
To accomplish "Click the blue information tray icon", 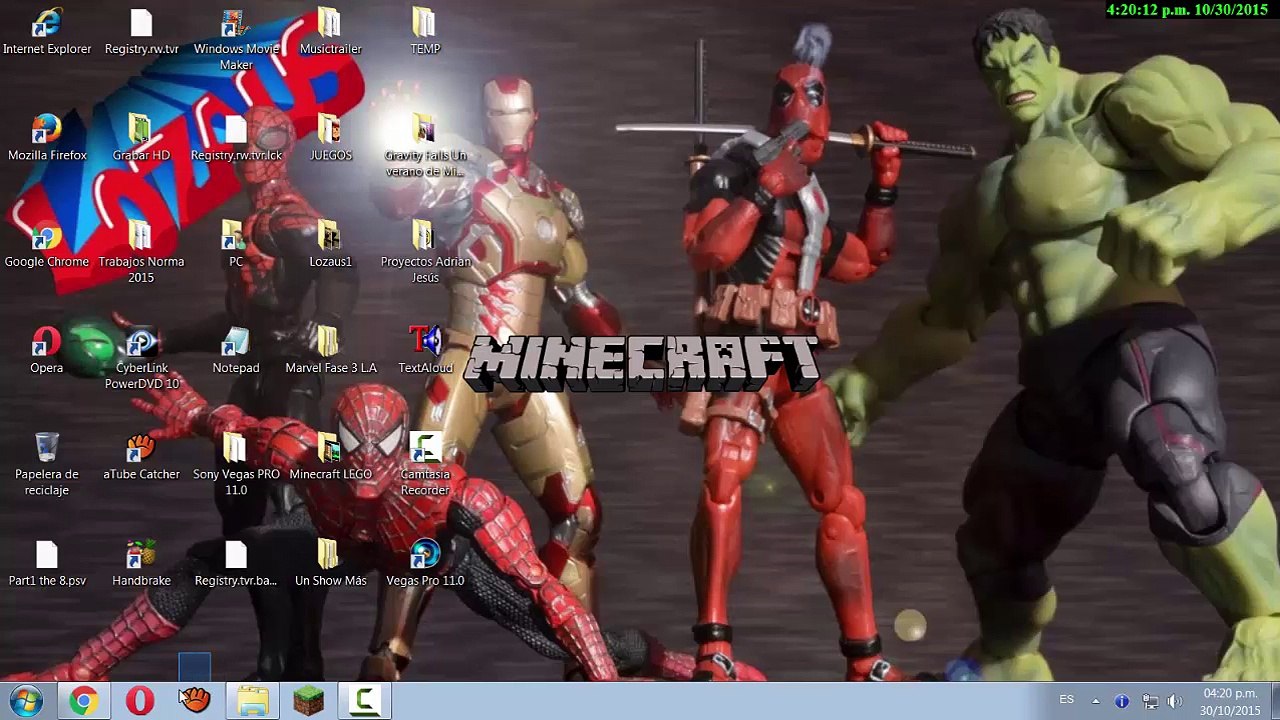I will click(1122, 702).
